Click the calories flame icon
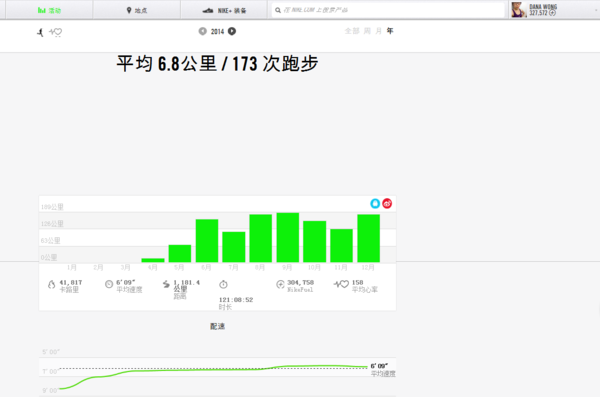This screenshot has height=397, width=600. tap(51, 284)
